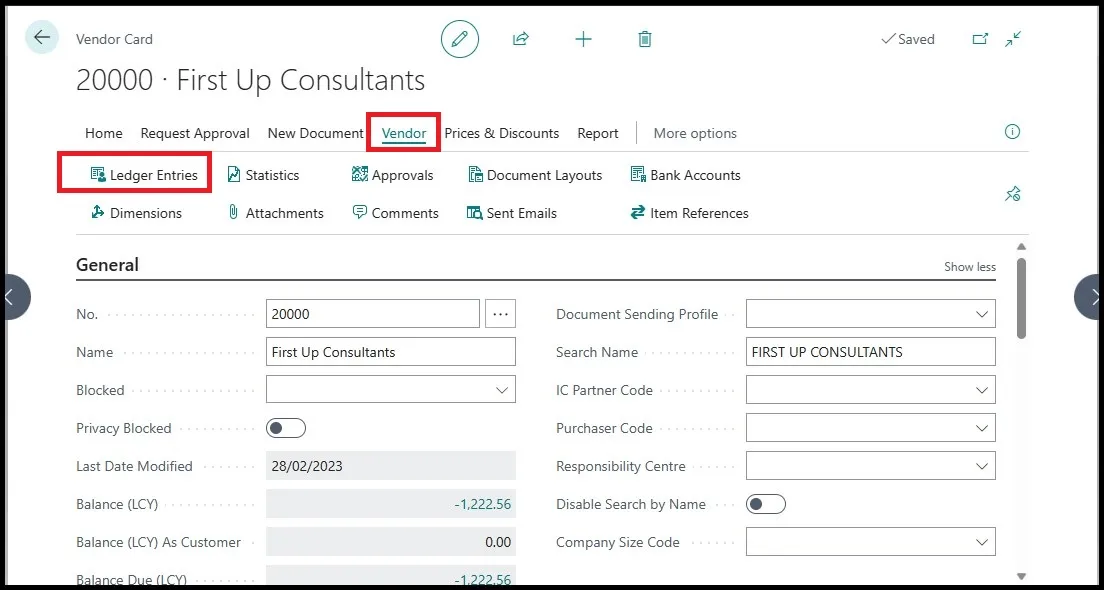
Task: Click title 20000 · First Up Consultants
Action: [x=251, y=80]
